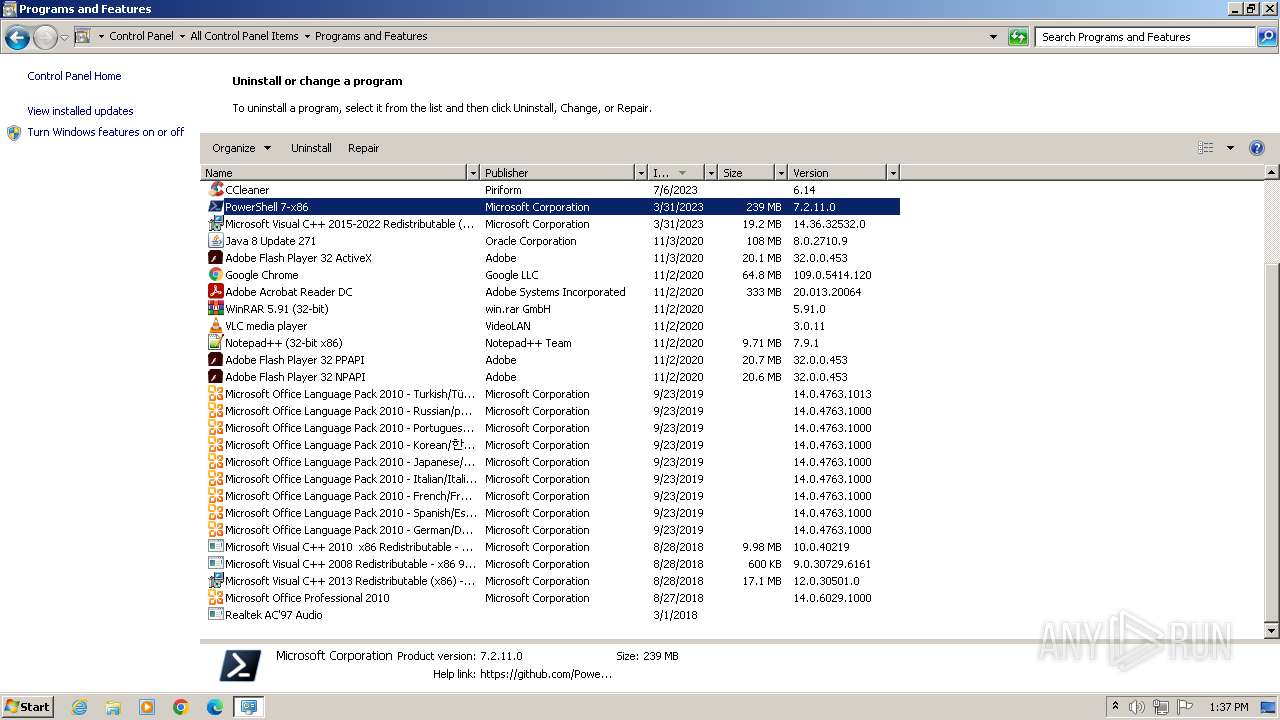This screenshot has height=720, width=1280.
Task: Click the Help link github URL text
Action: [x=546, y=674]
